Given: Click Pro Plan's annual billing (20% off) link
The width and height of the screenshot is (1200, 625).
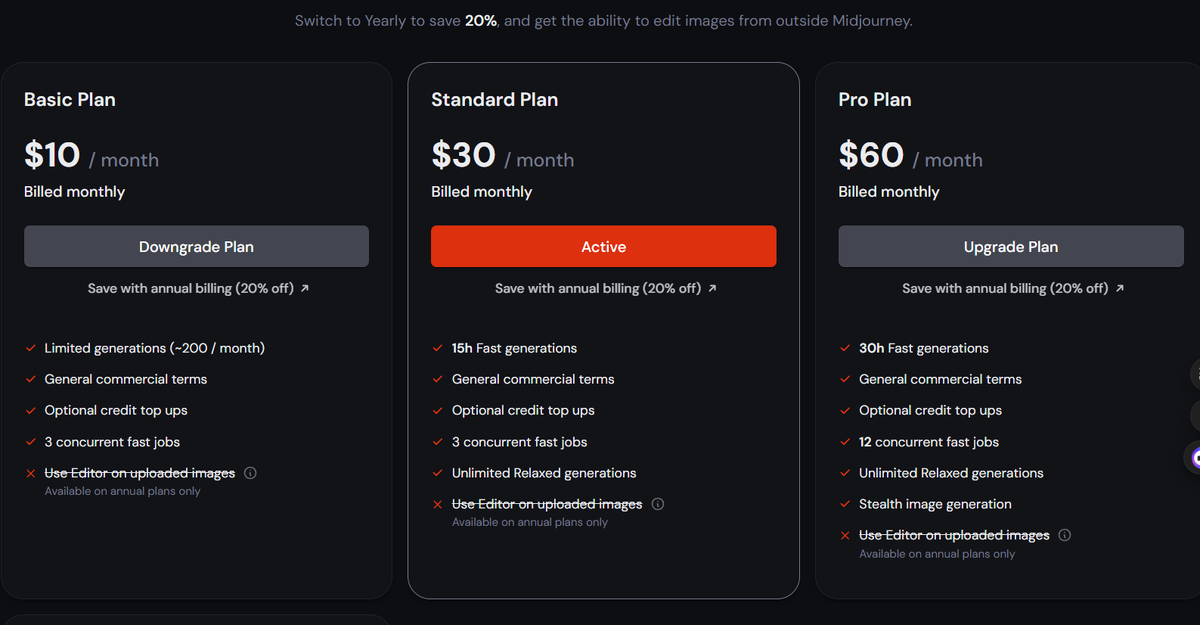Looking at the screenshot, I should (x=1010, y=288).
